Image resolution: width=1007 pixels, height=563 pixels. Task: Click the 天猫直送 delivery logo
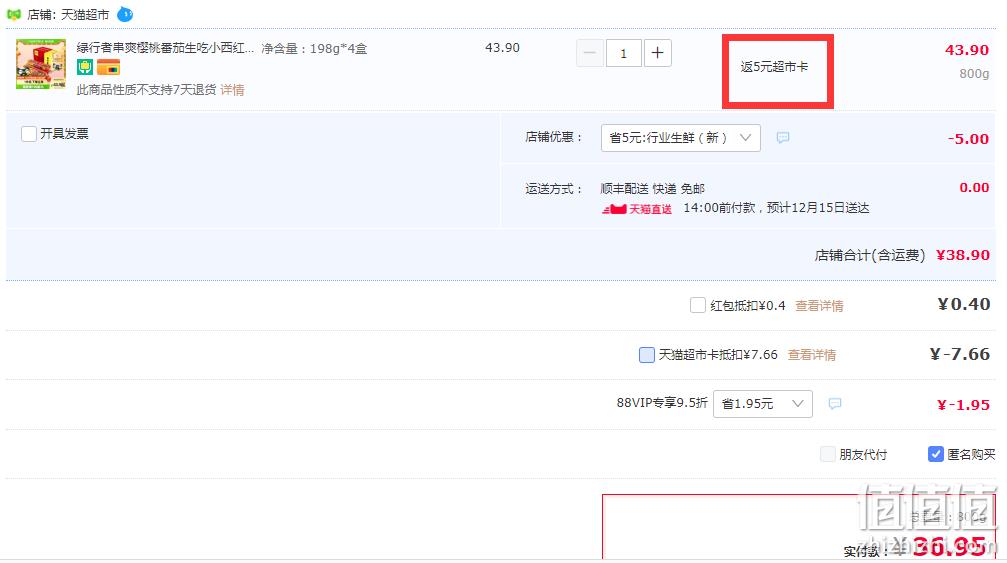[636, 209]
